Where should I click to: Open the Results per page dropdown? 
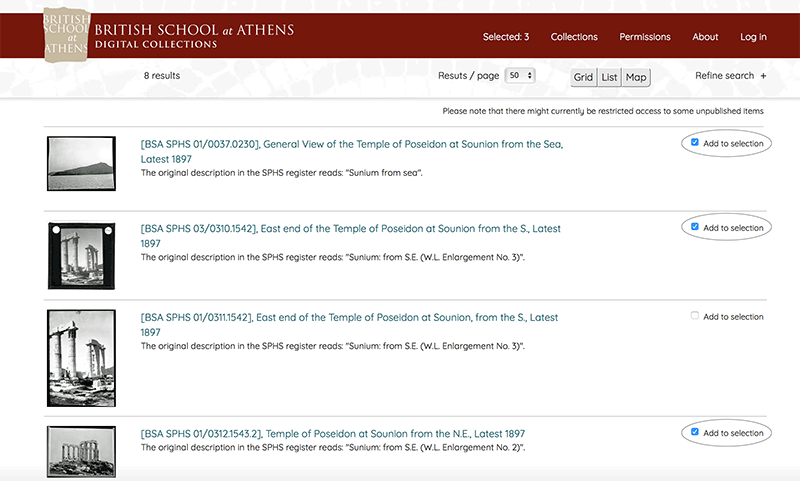(521, 76)
